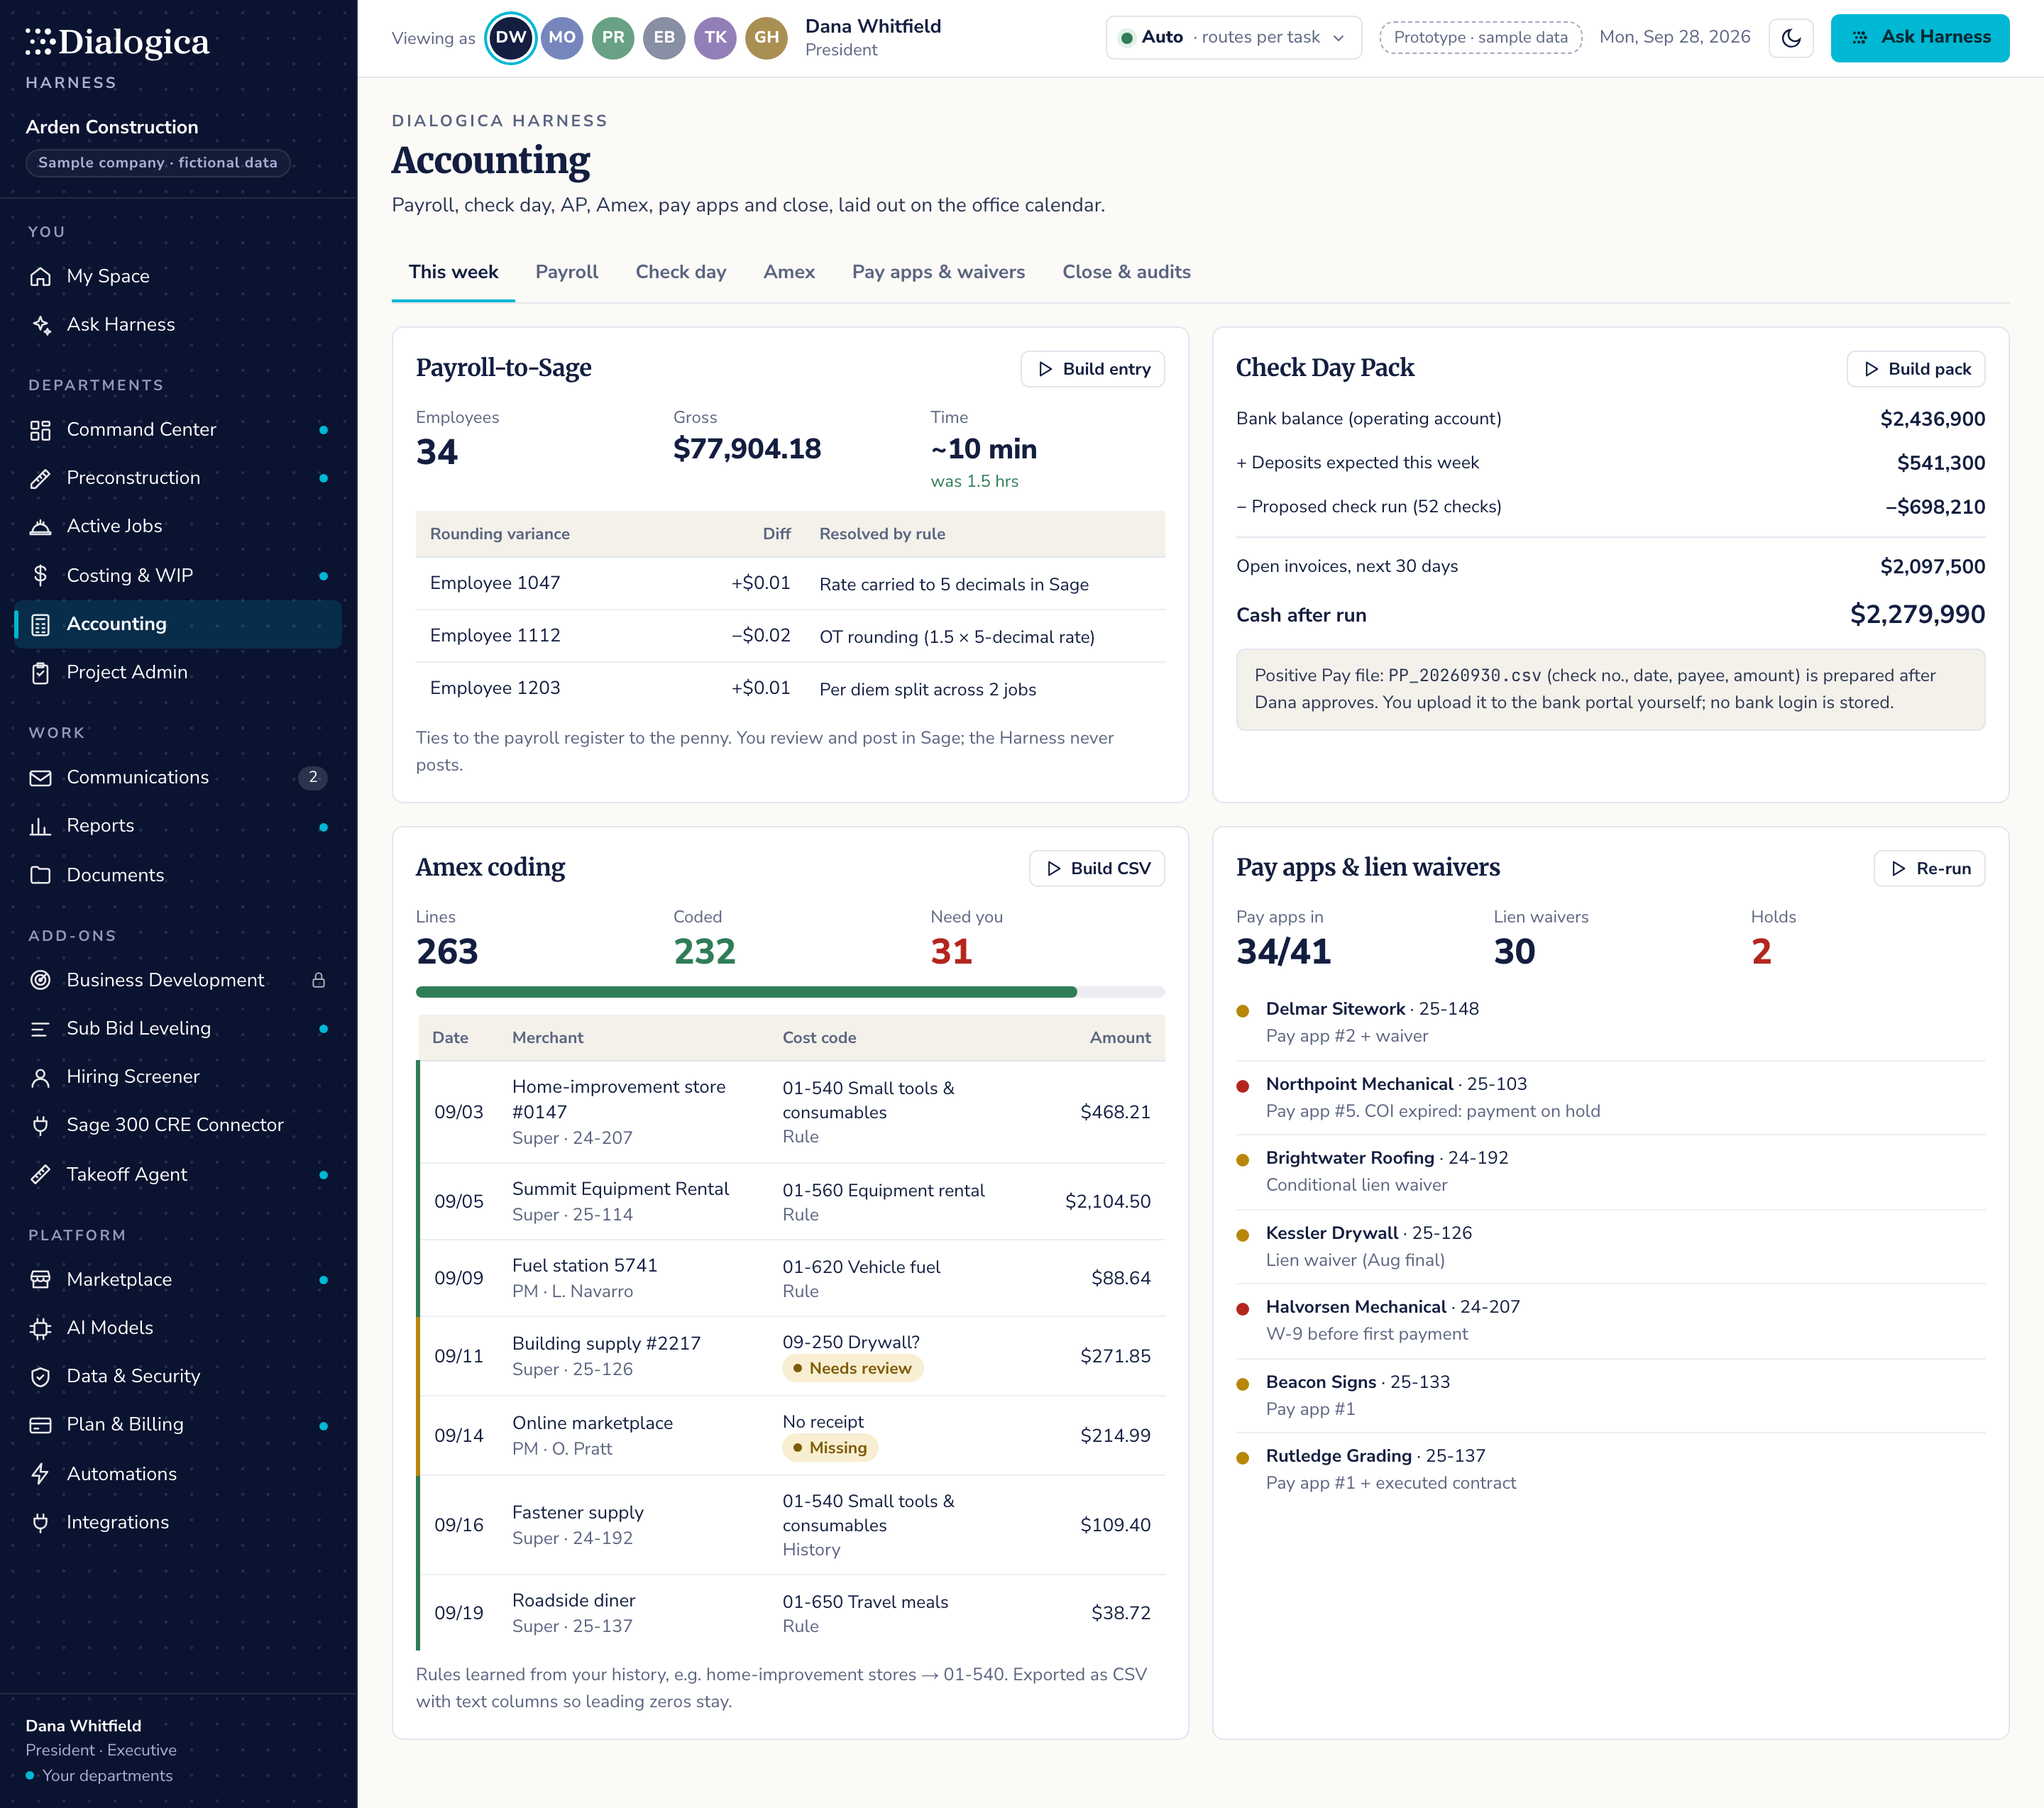Screen dimensions: 2044x1808
Task: Open Documents folder icon
Action: pos(40,875)
